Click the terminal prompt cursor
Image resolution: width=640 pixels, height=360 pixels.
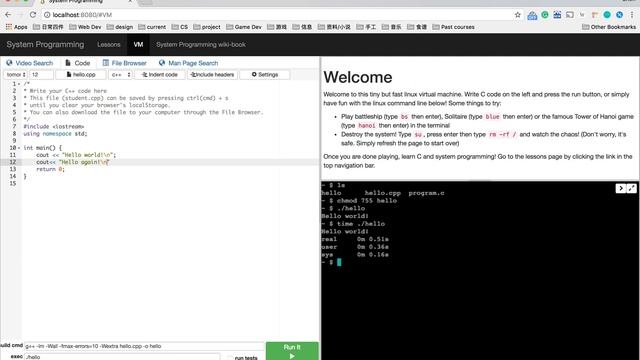[339, 262]
